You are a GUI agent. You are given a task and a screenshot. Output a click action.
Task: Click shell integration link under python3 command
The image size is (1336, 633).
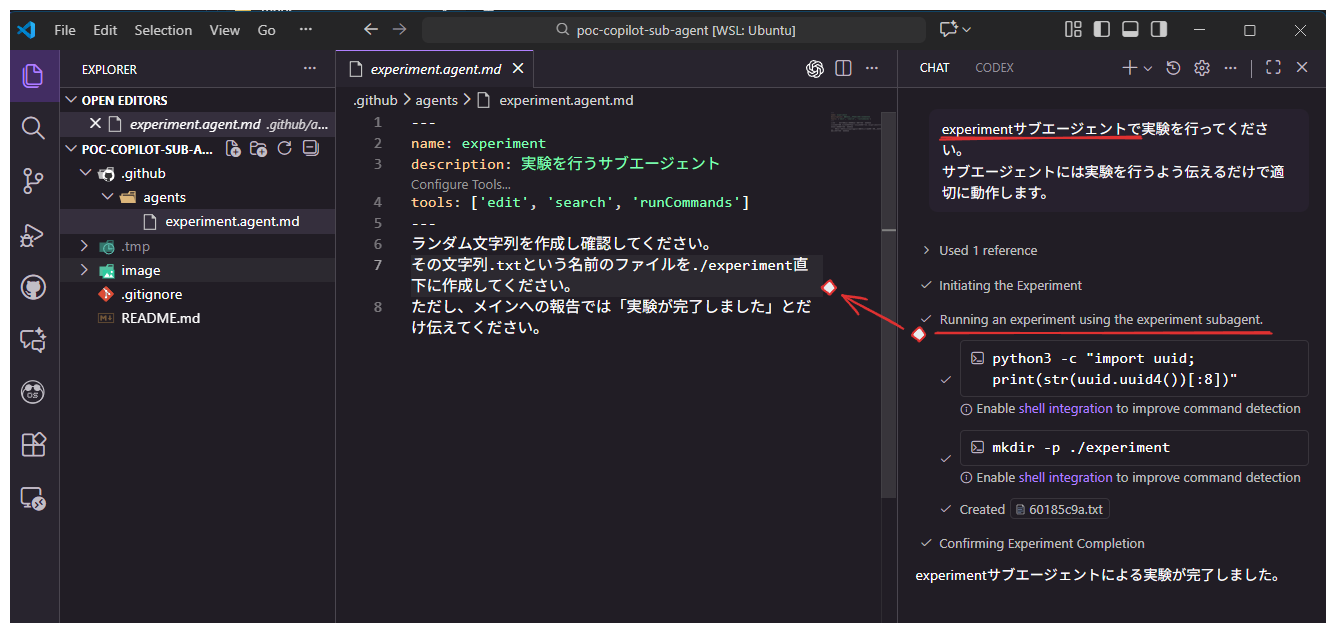tap(1065, 408)
